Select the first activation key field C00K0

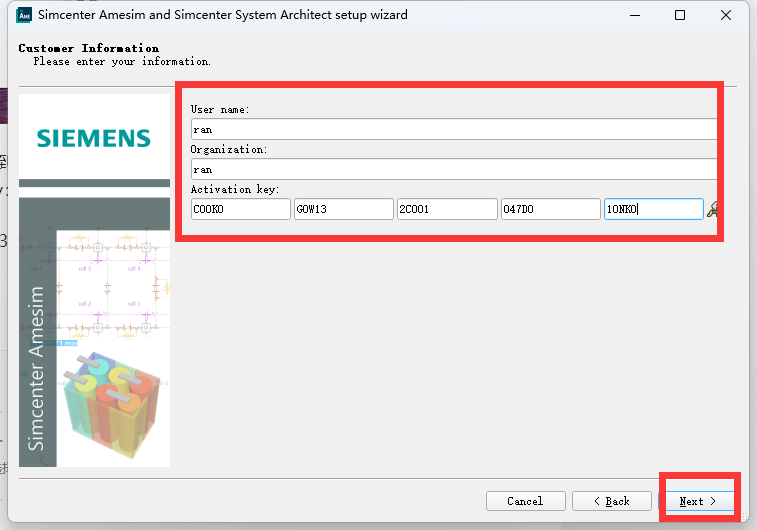[x=241, y=209]
